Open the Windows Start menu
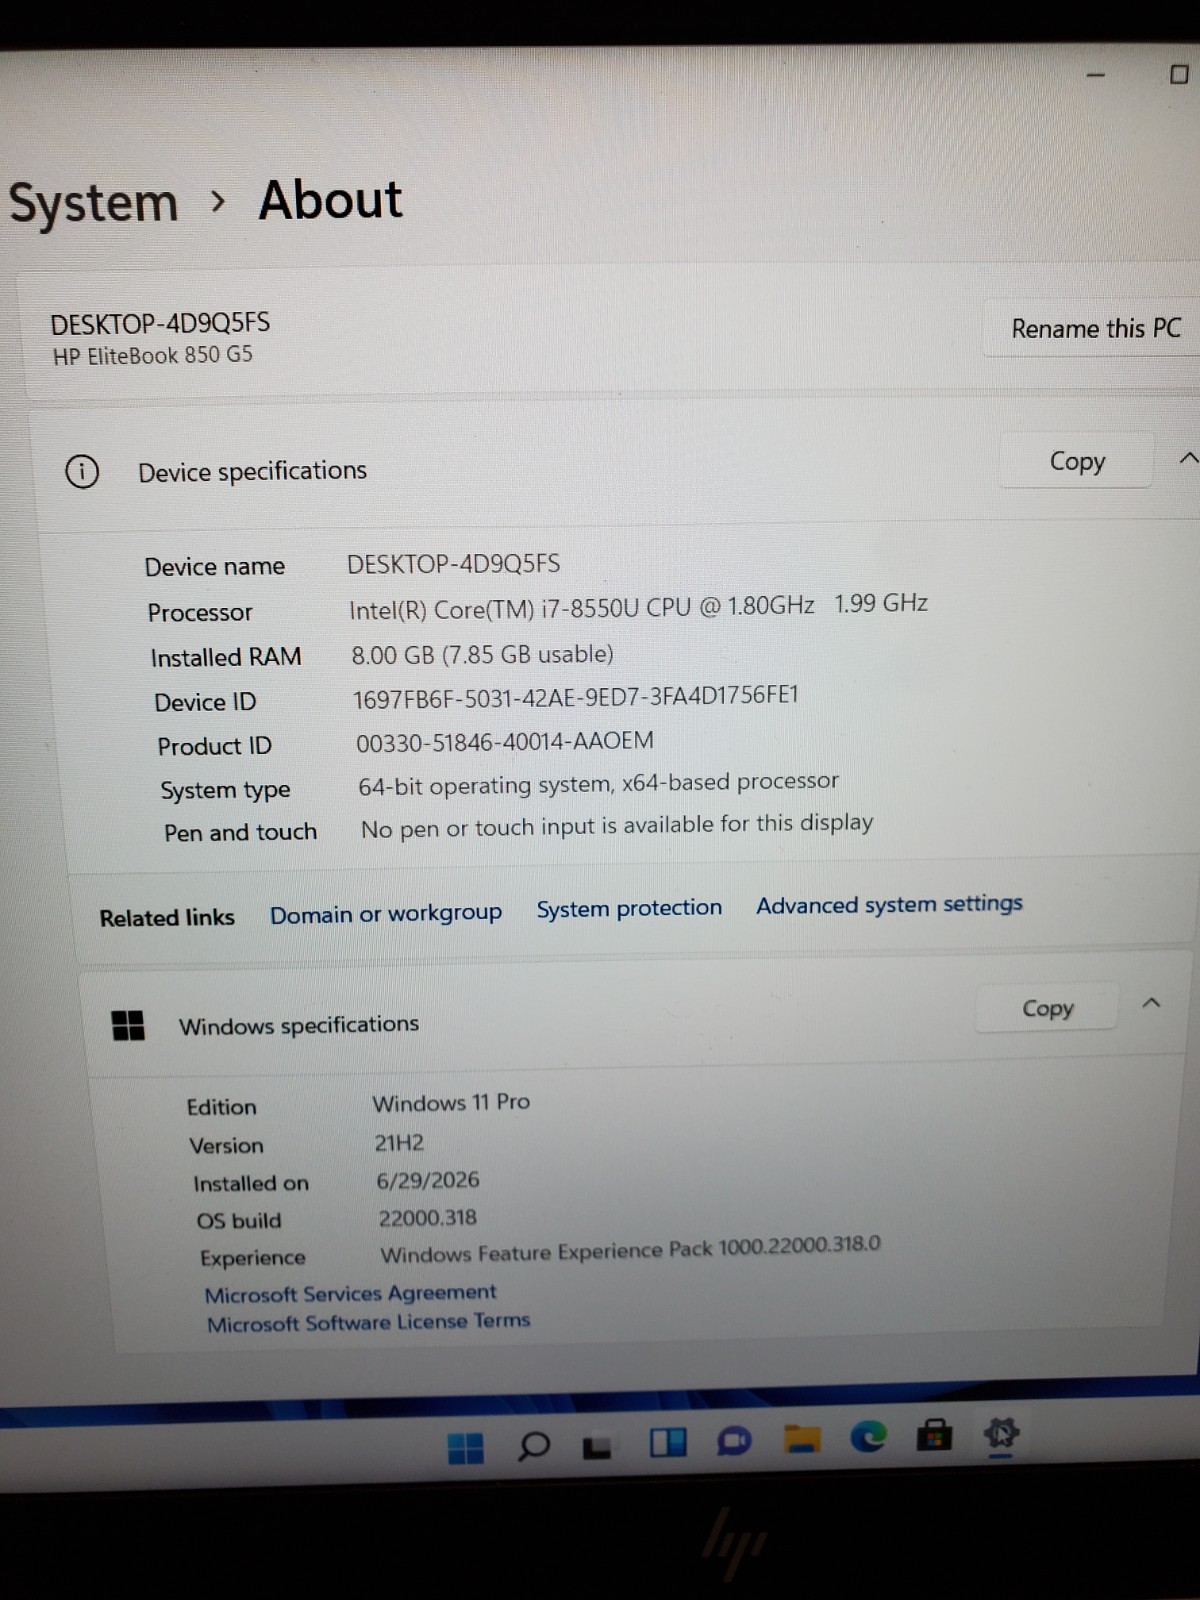 pyautogui.click(x=465, y=1447)
